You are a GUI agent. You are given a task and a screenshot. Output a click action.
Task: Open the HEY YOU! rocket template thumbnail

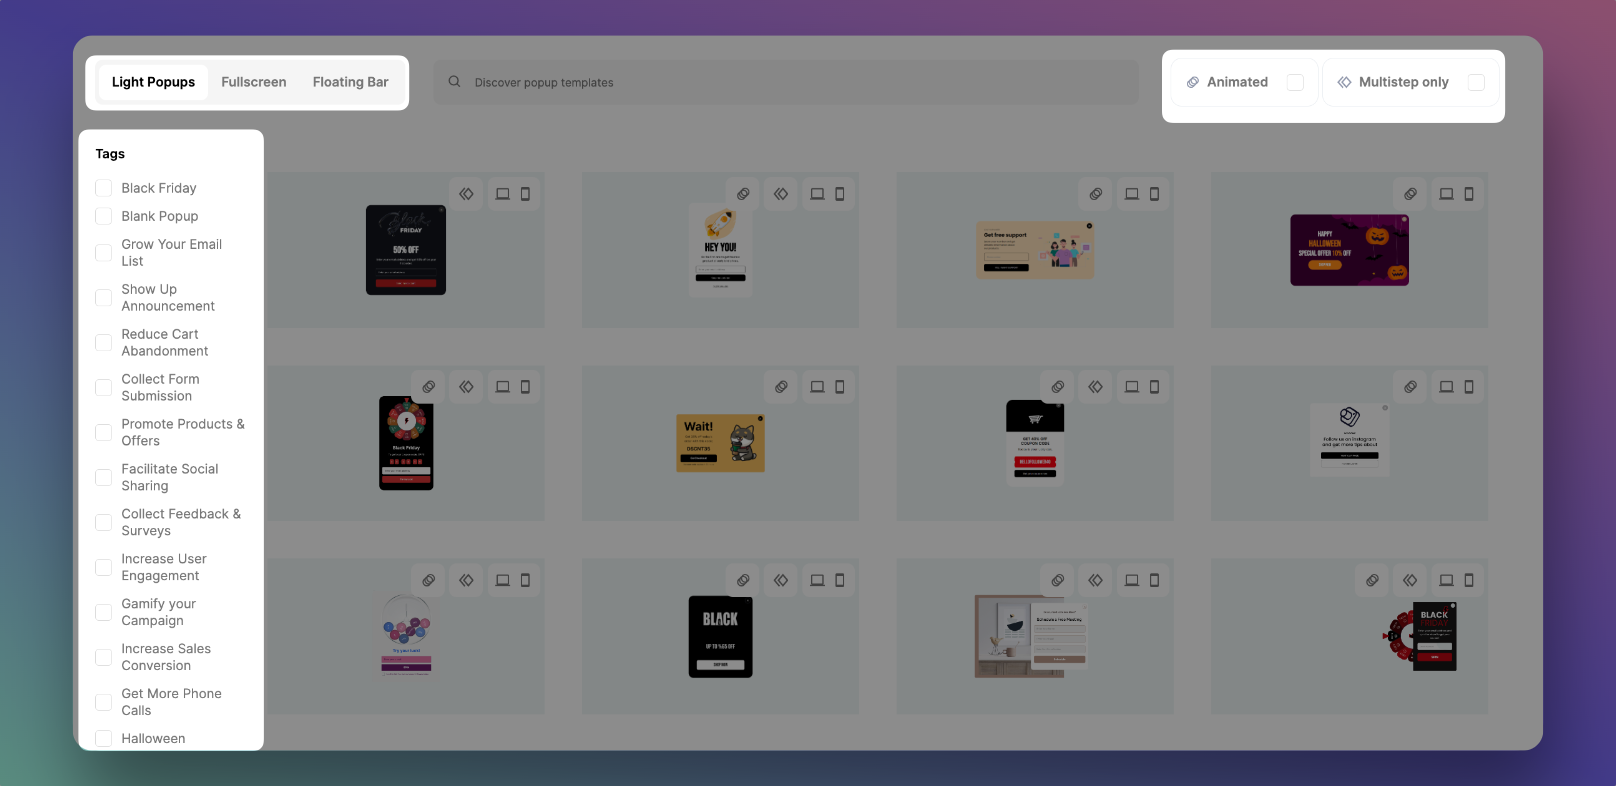(720, 250)
